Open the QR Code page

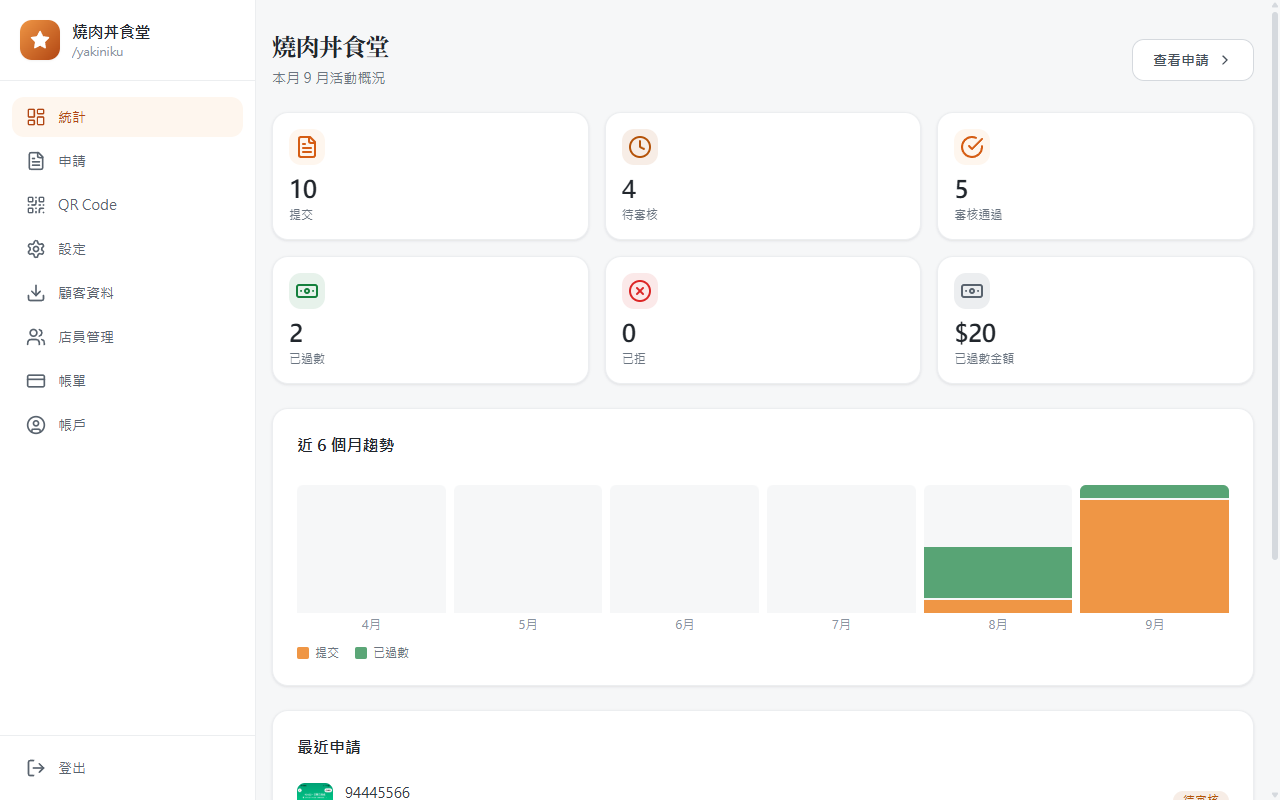[x=128, y=205]
